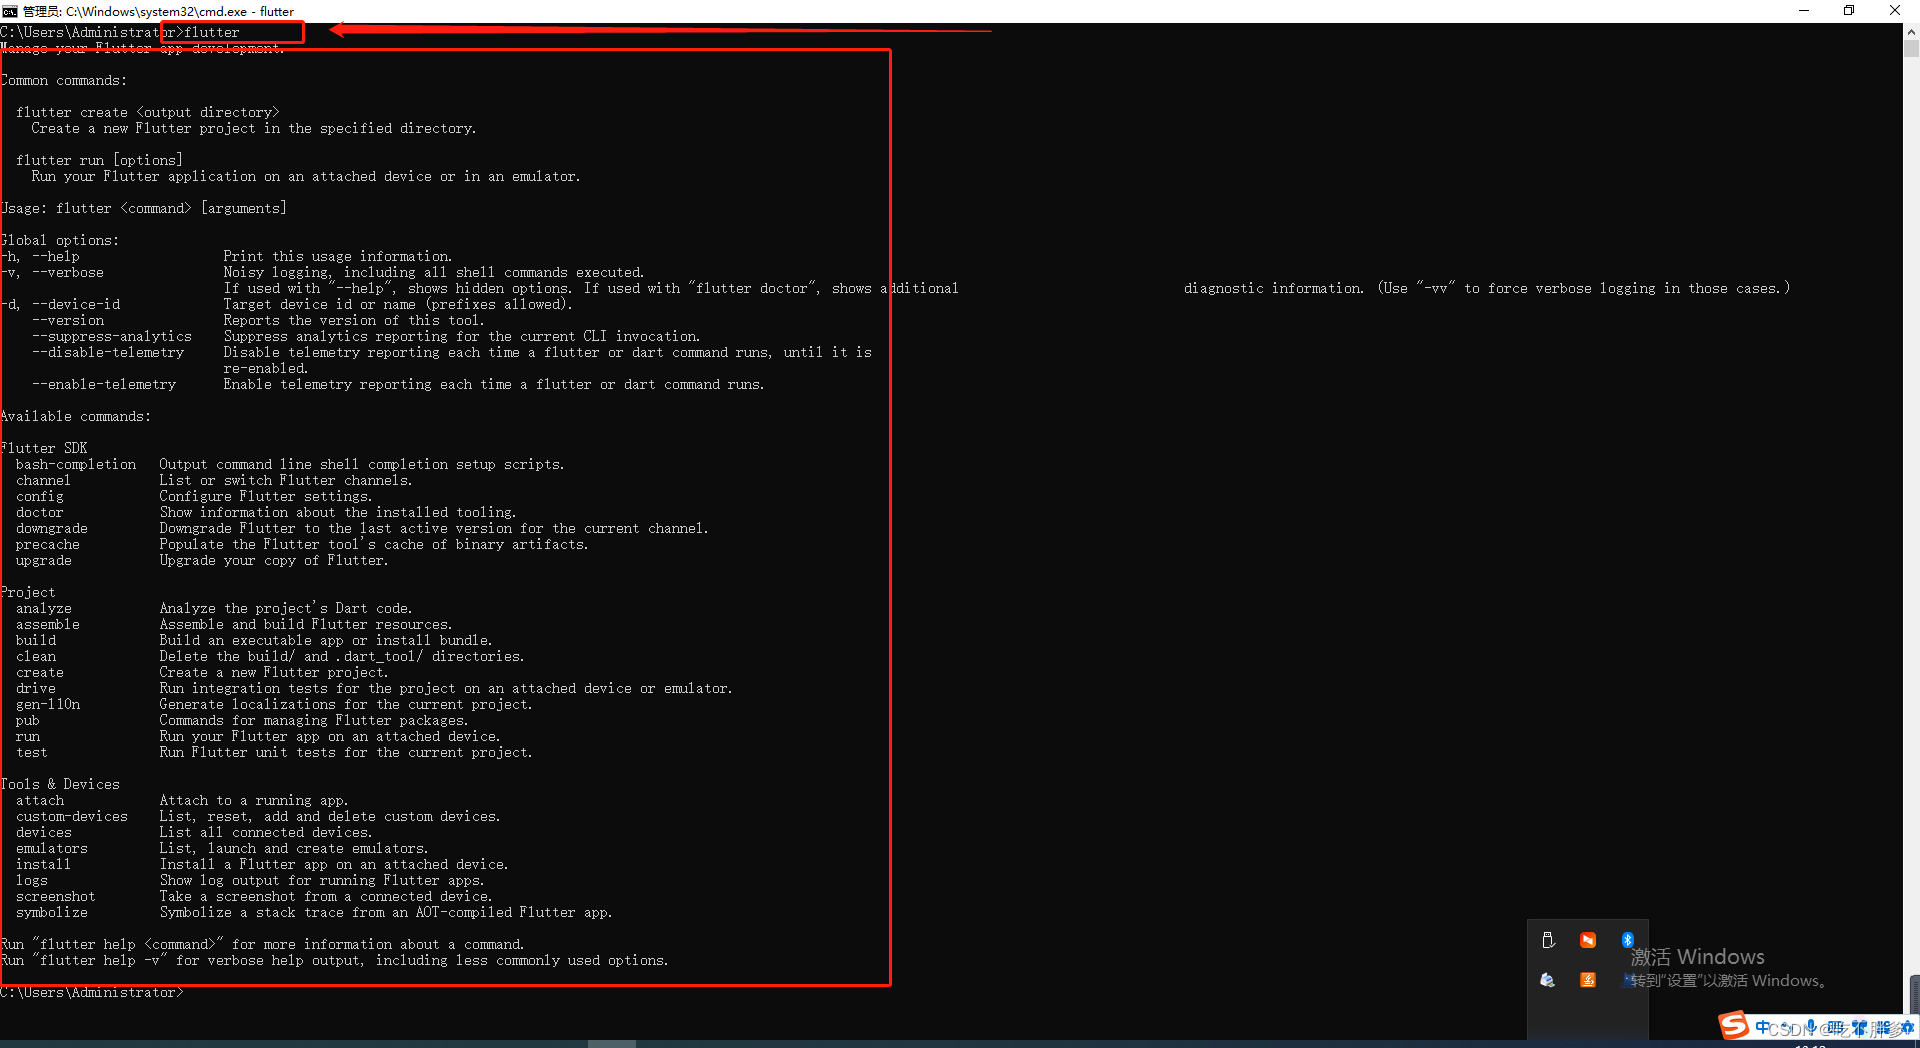Click the Sogou input method S logo
This screenshot has width=1920, height=1048.
tap(1734, 1025)
